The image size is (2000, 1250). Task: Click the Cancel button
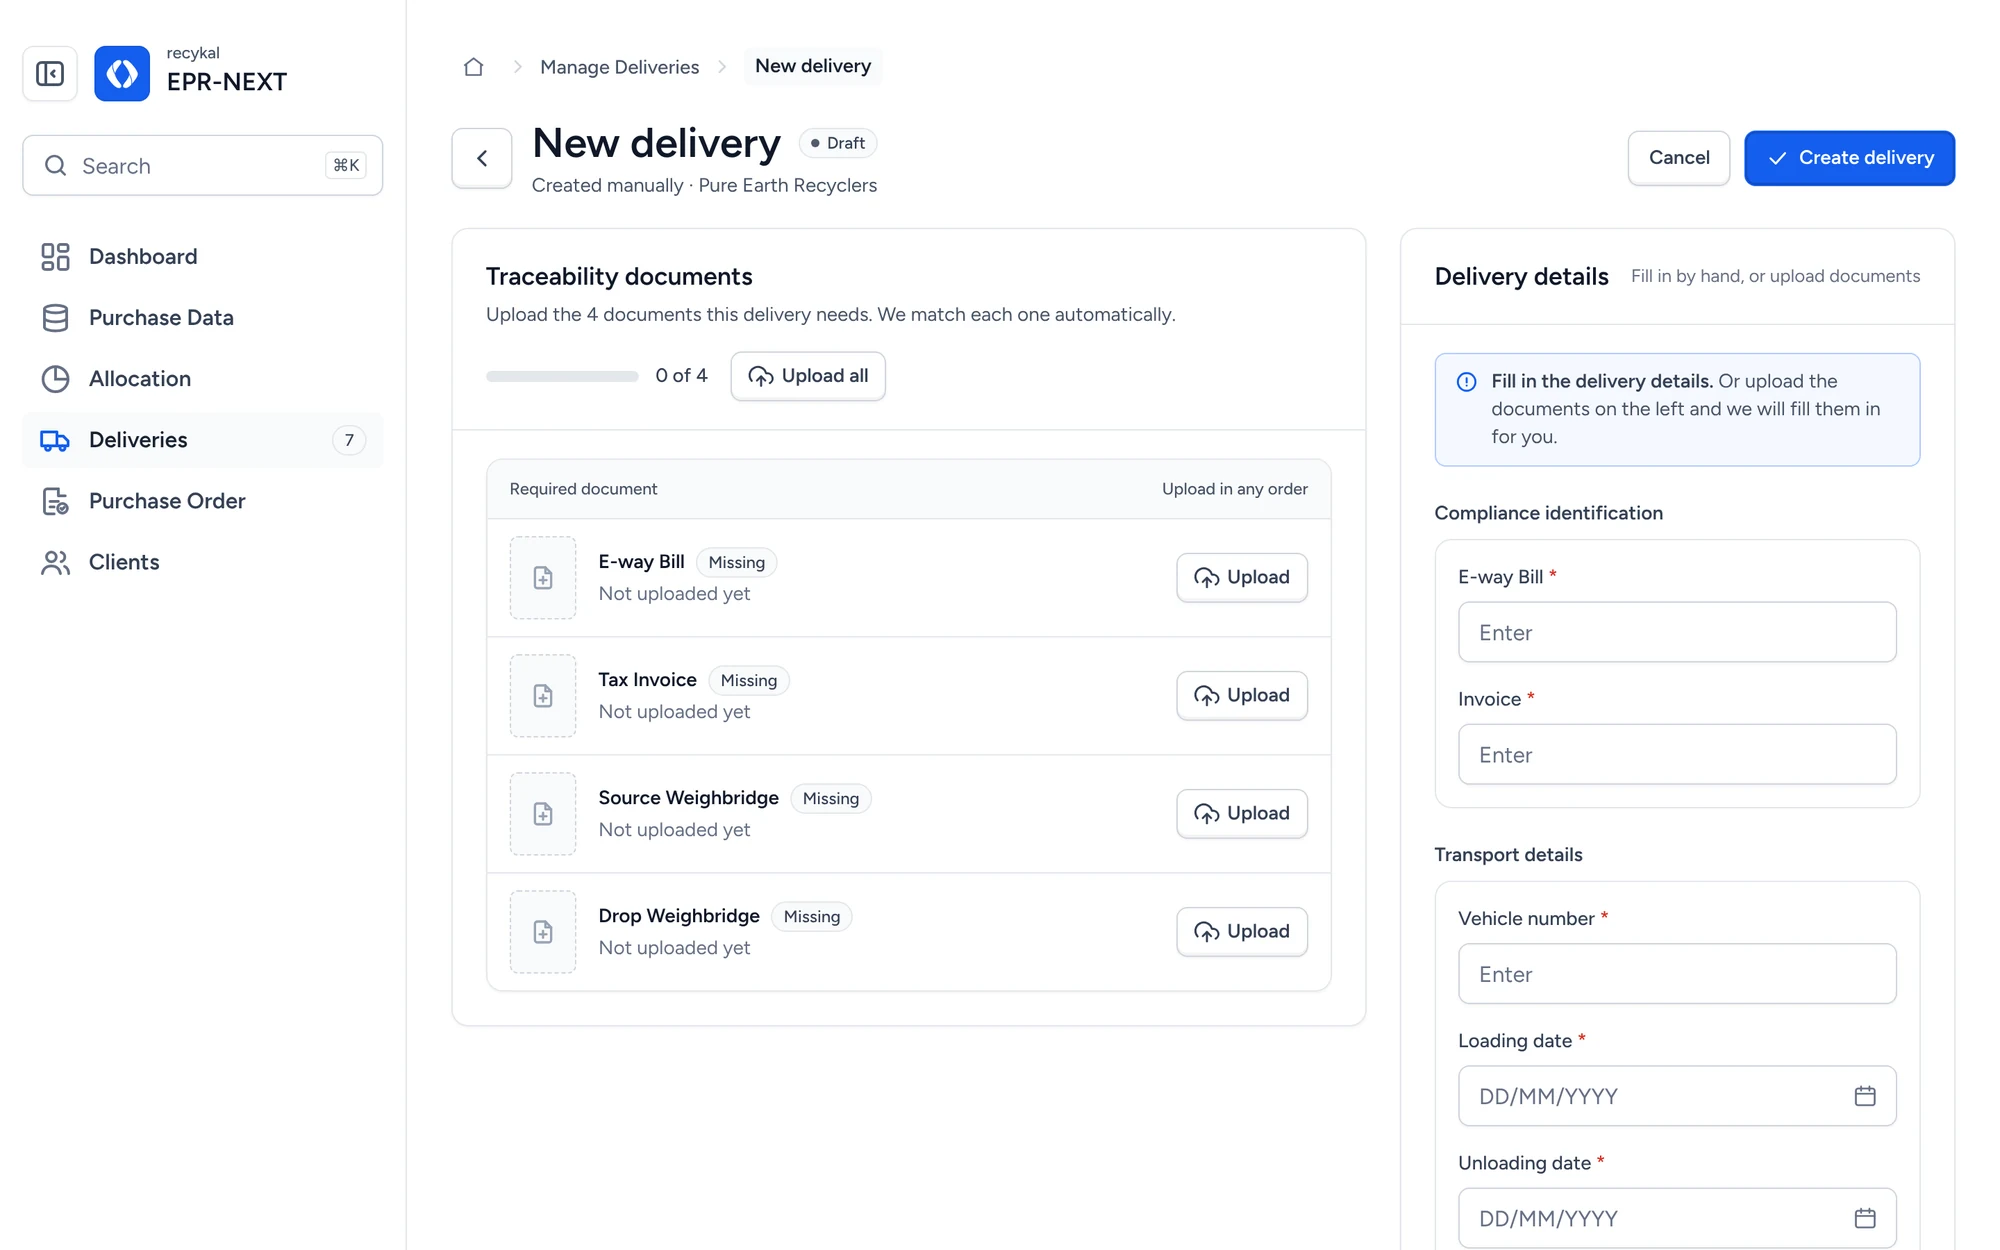pos(1679,158)
